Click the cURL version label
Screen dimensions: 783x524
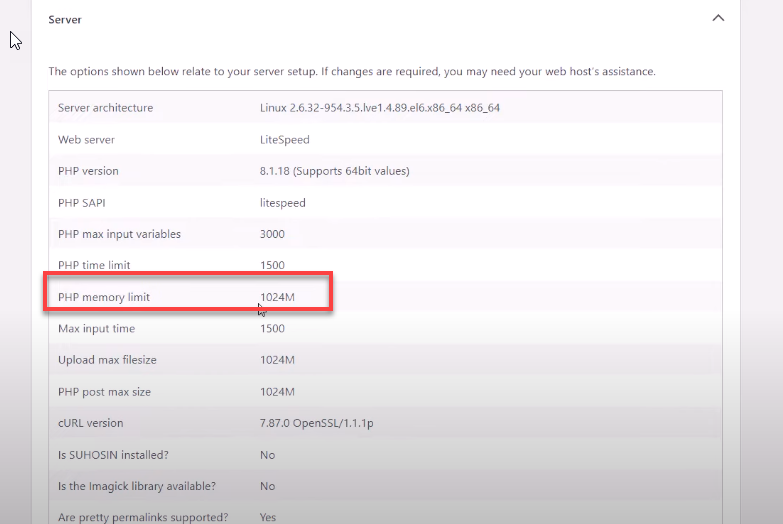(x=90, y=423)
